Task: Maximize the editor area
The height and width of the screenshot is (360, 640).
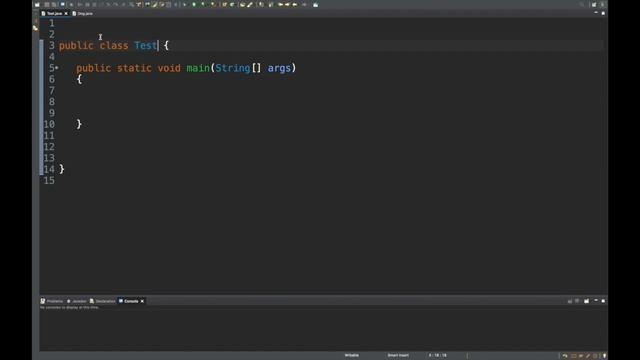Action: [603, 13]
